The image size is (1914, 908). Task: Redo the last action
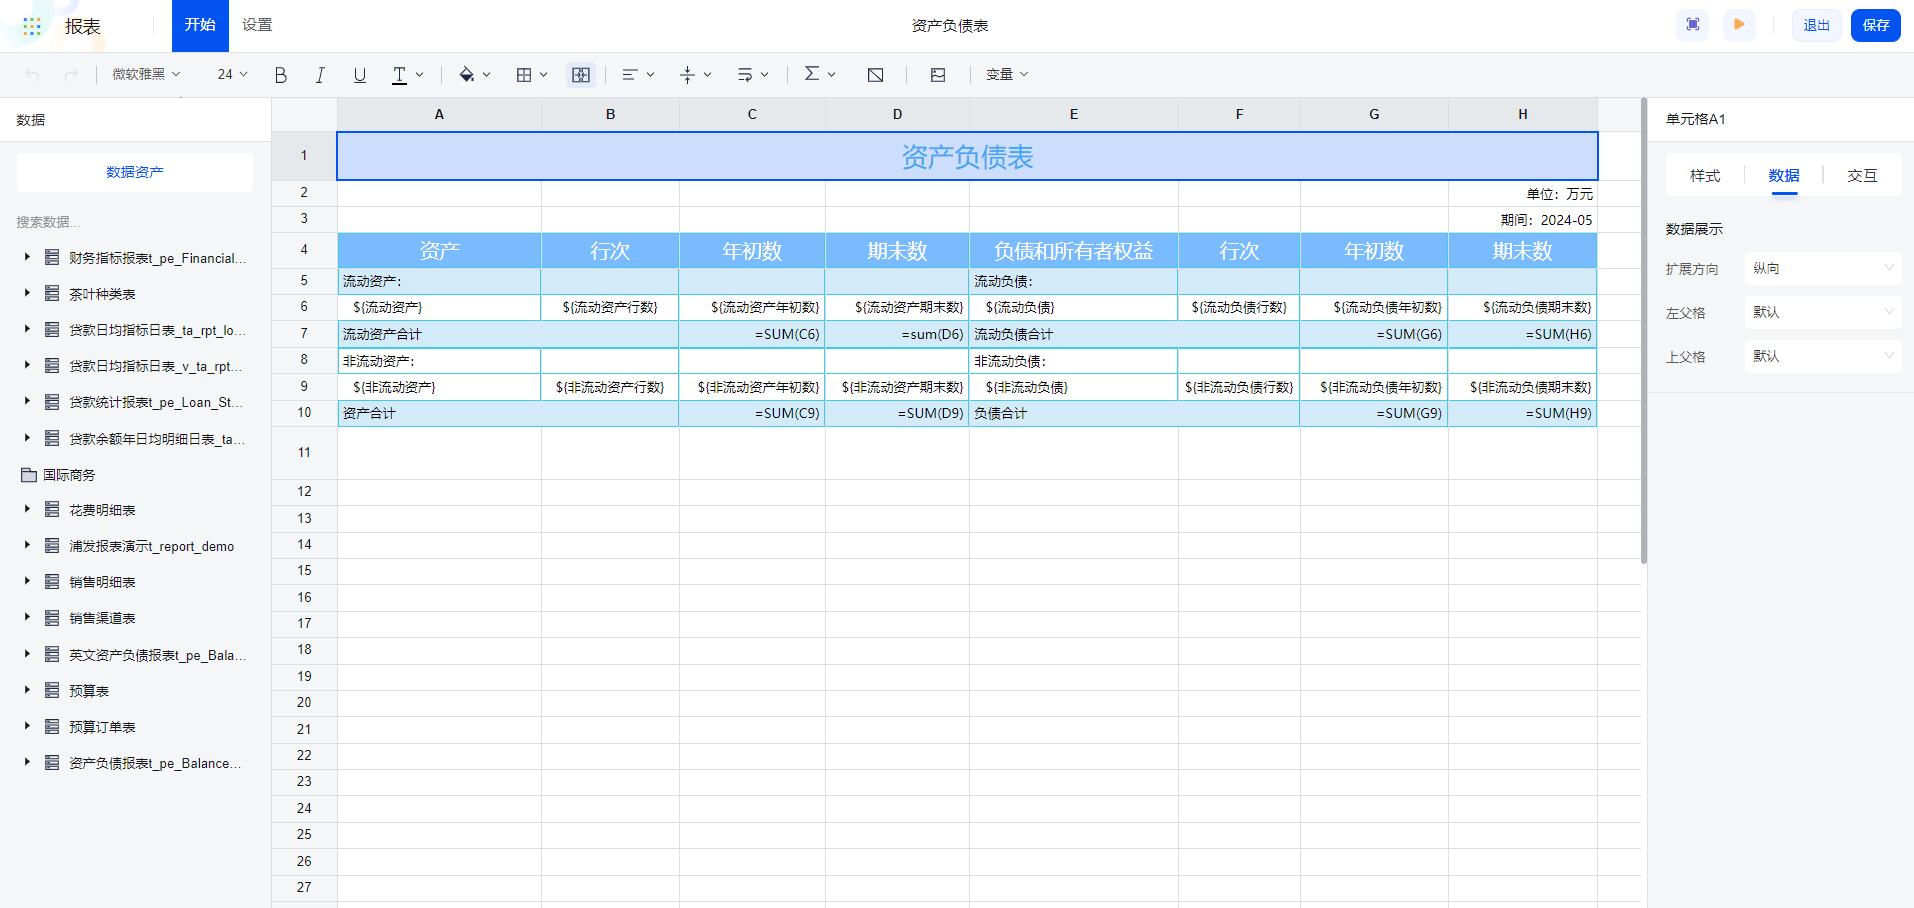coord(71,75)
